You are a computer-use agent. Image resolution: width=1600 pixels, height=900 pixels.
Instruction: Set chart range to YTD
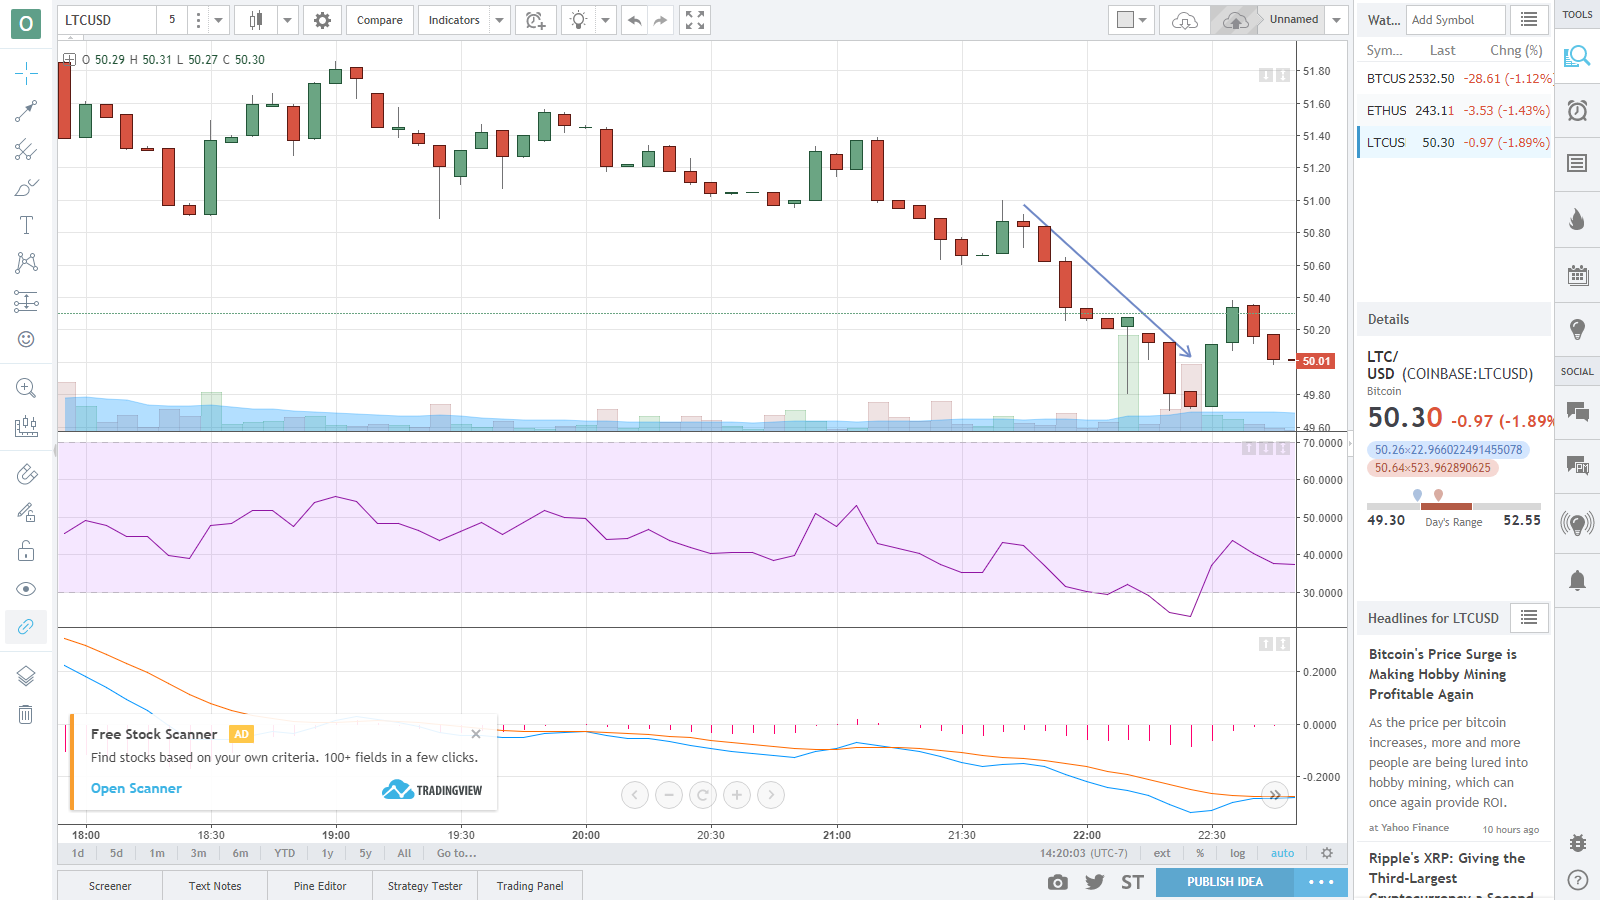(285, 853)
